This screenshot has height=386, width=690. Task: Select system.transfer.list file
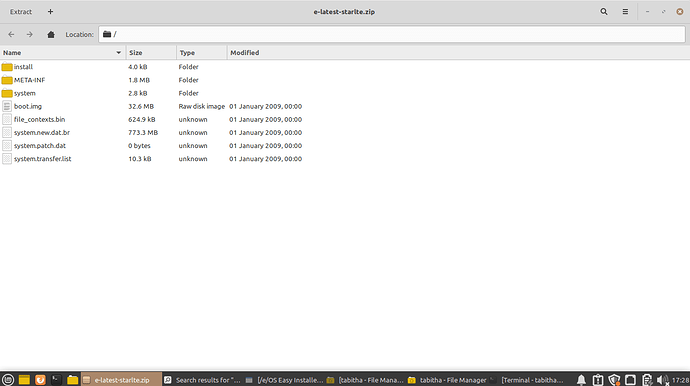tap(42, 159)
